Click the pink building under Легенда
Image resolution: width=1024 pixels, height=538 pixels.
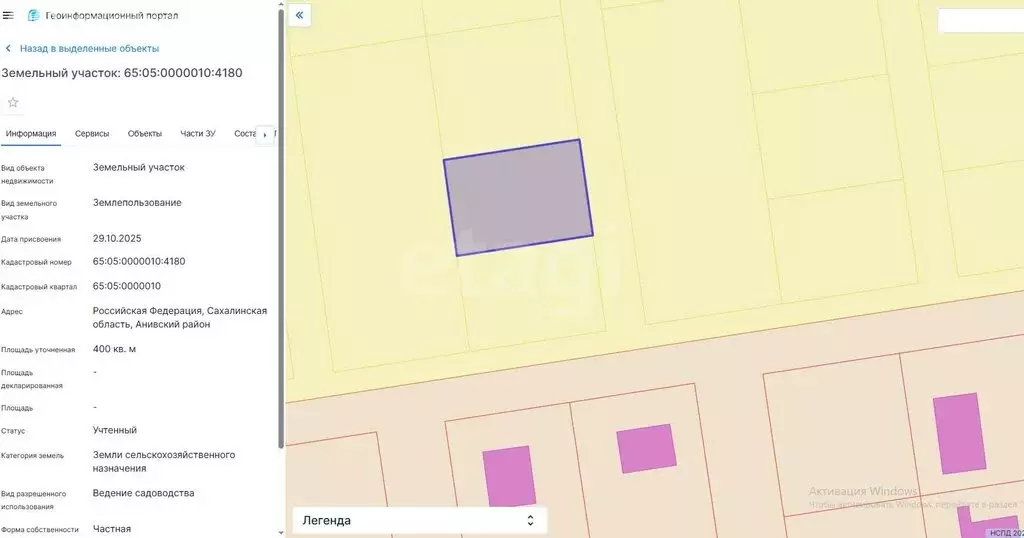[508, 475]
